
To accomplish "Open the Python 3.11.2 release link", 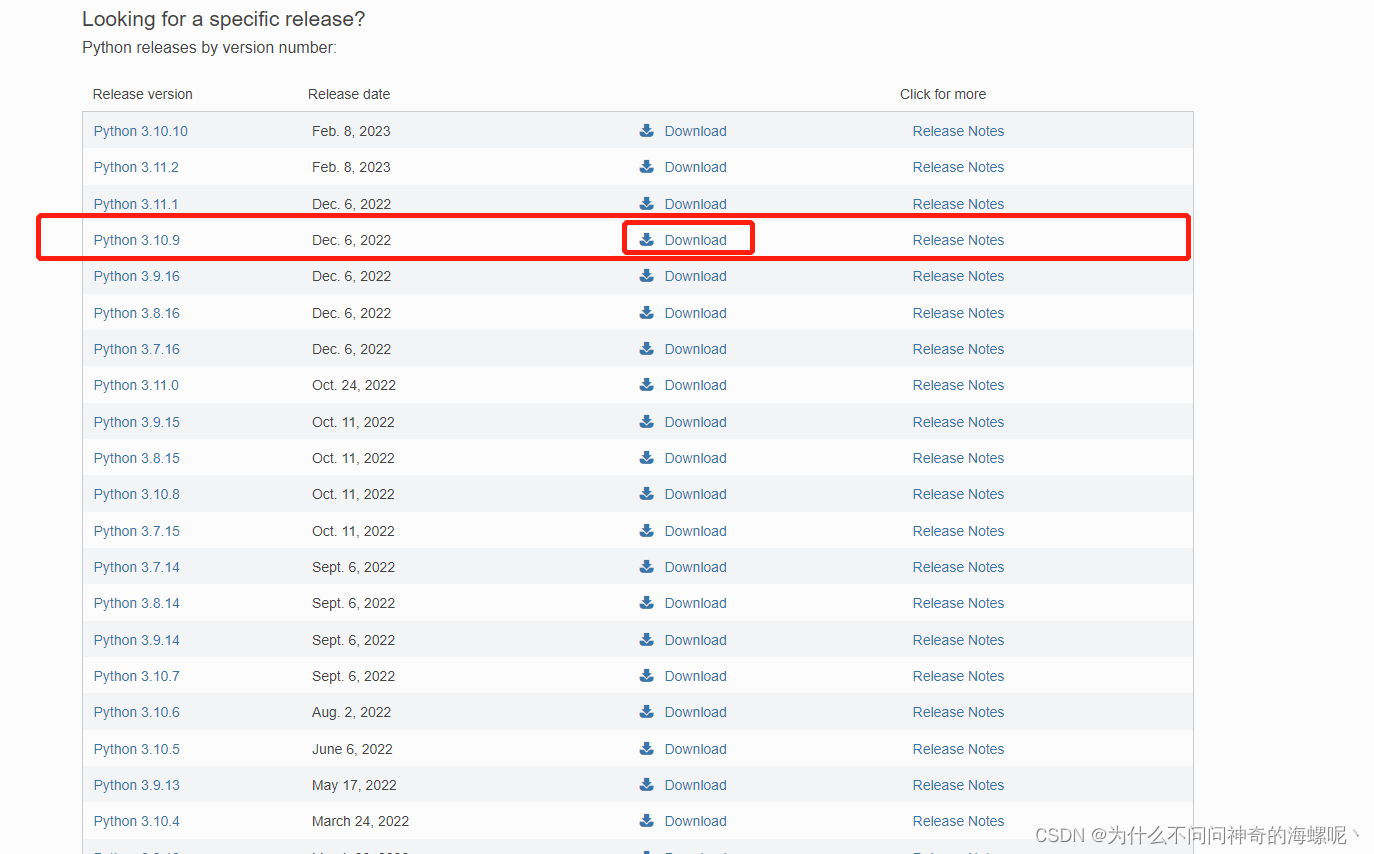I will (x=136, y=167).
